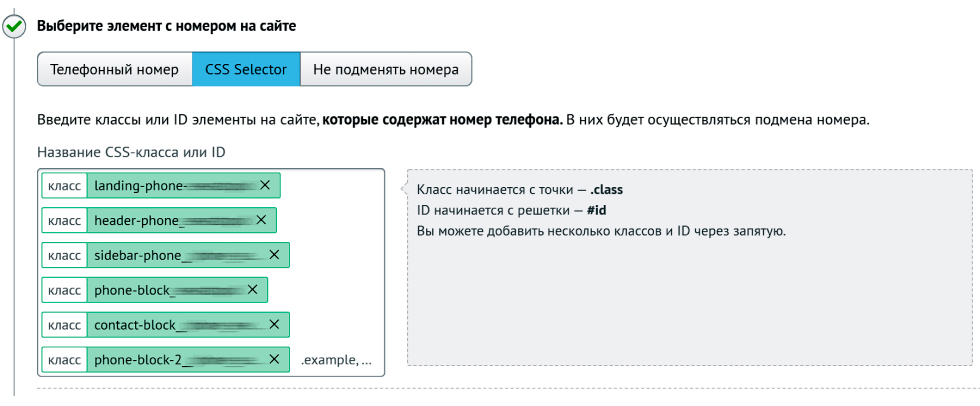980x406 pixels.
Task: Click класс prefix of the phone-block-2 tag
Action: 64,360
